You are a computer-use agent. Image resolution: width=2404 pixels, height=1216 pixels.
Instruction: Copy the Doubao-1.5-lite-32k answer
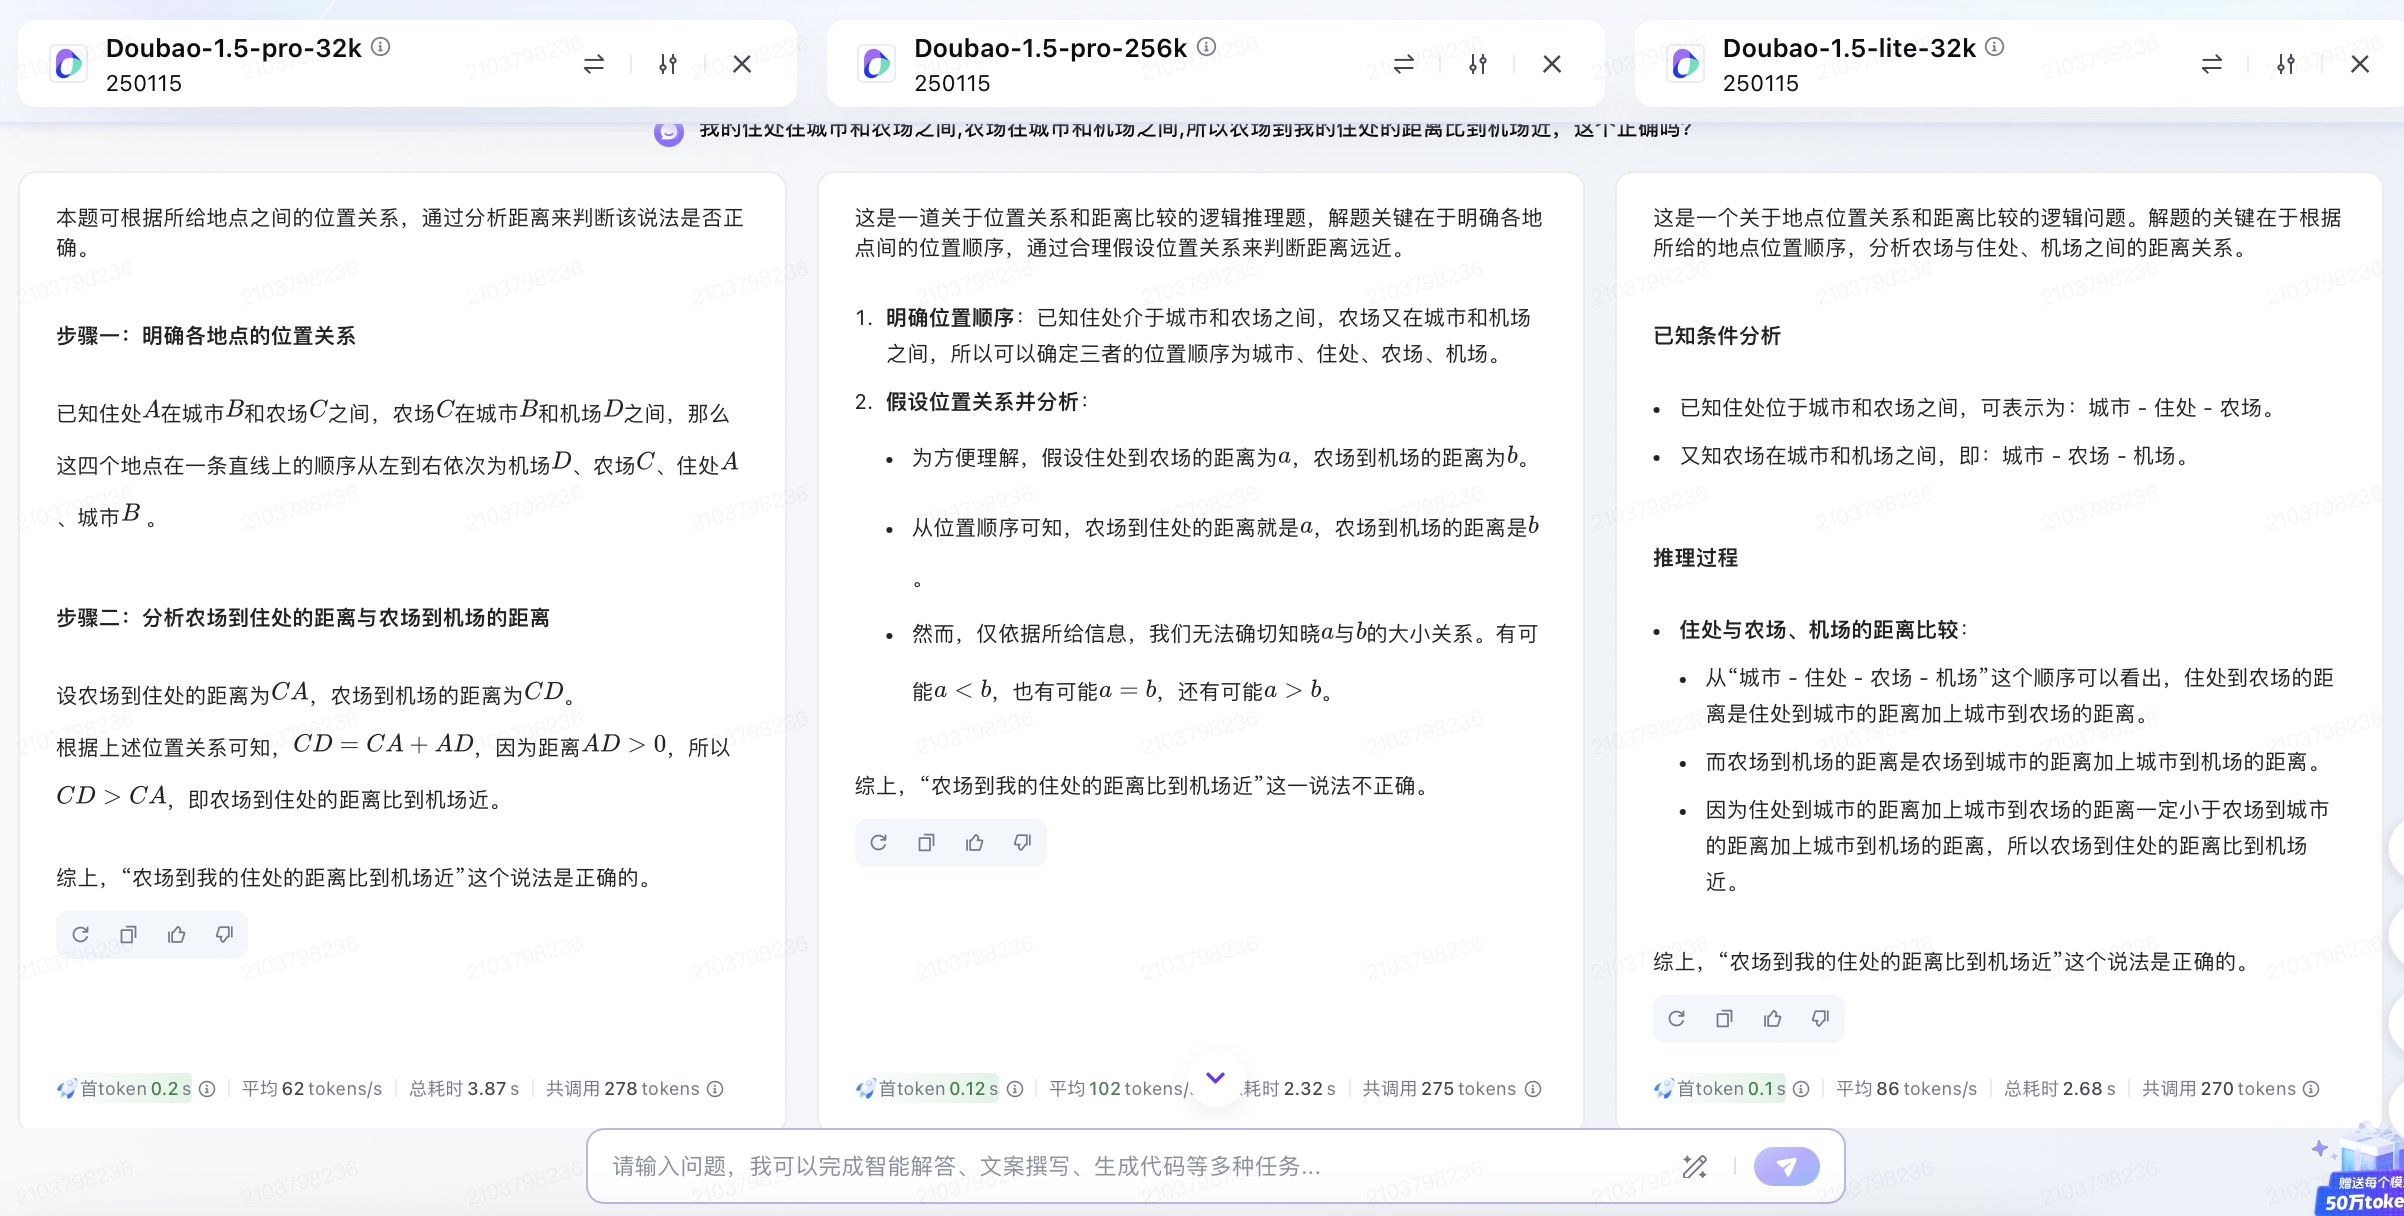(1724, 1018)
